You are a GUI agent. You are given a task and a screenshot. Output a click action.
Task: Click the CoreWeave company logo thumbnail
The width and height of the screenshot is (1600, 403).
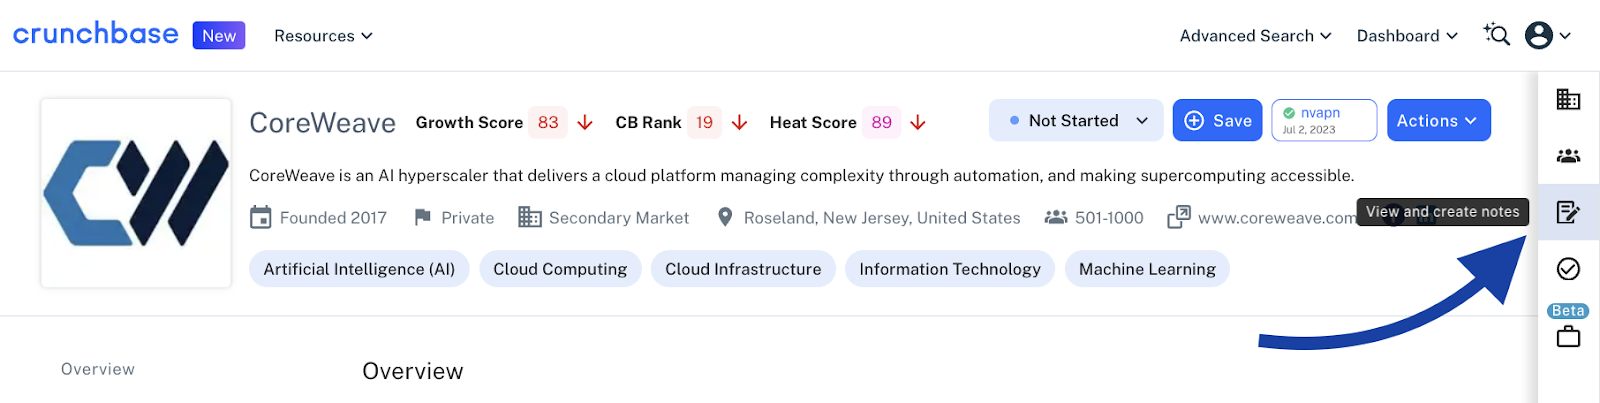pyautogui.click(x=136, y=193)
